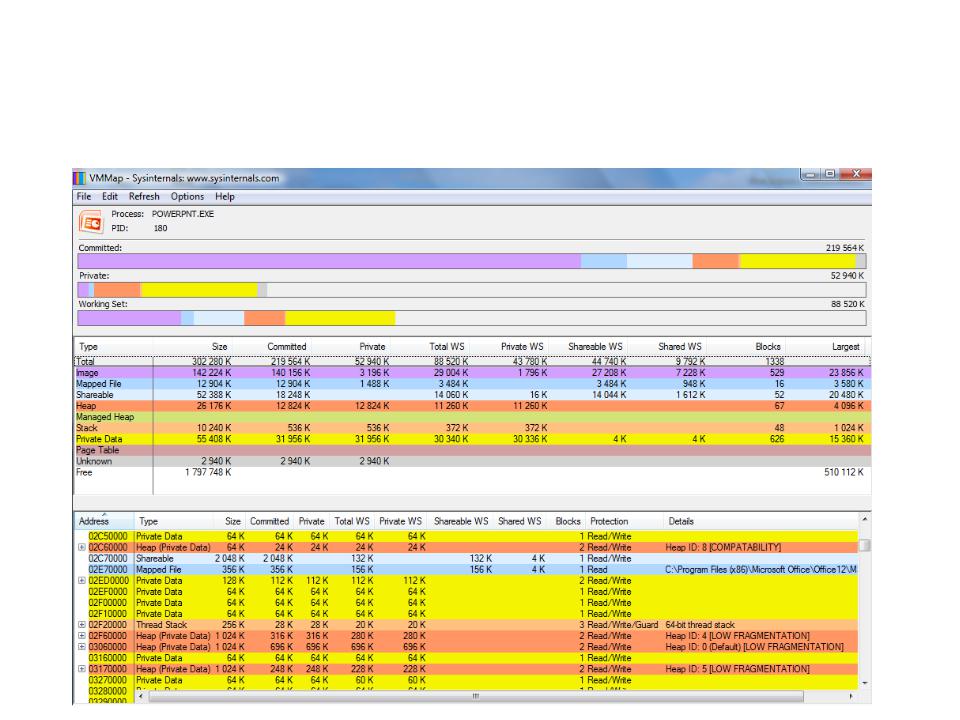Viewport: 960px width, 720px height.
Task: Open the Help menu
Action: [225, 197]
